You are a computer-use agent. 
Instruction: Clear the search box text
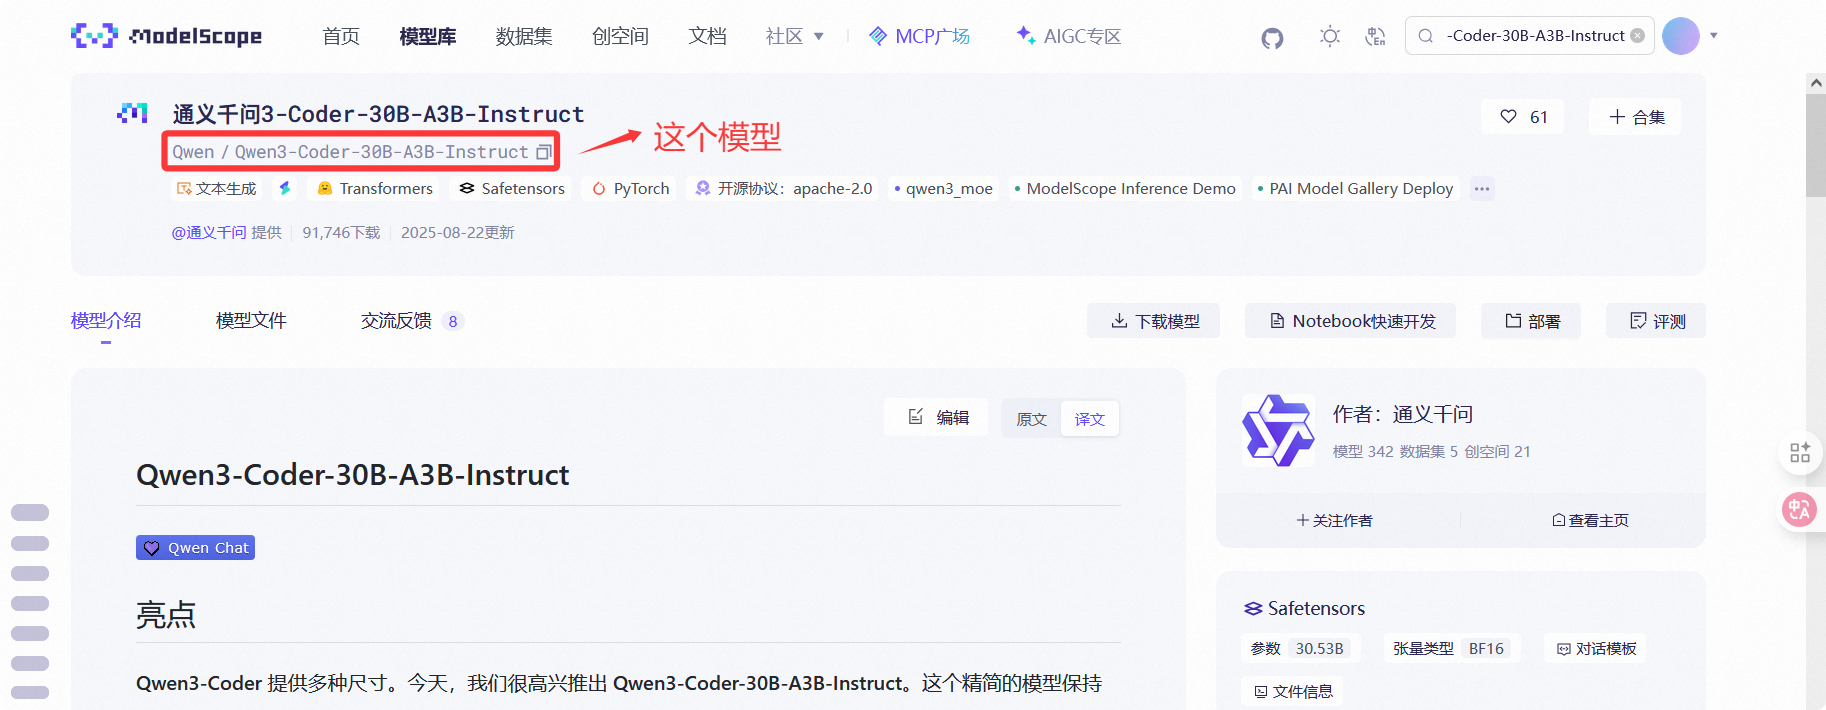(1637, 35)
